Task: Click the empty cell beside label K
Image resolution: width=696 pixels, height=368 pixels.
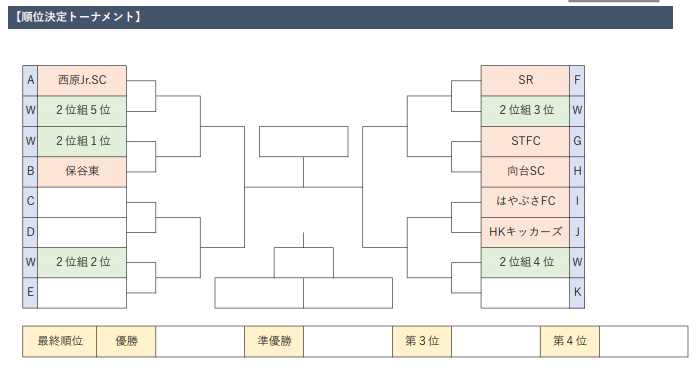Action: (525, 293)
